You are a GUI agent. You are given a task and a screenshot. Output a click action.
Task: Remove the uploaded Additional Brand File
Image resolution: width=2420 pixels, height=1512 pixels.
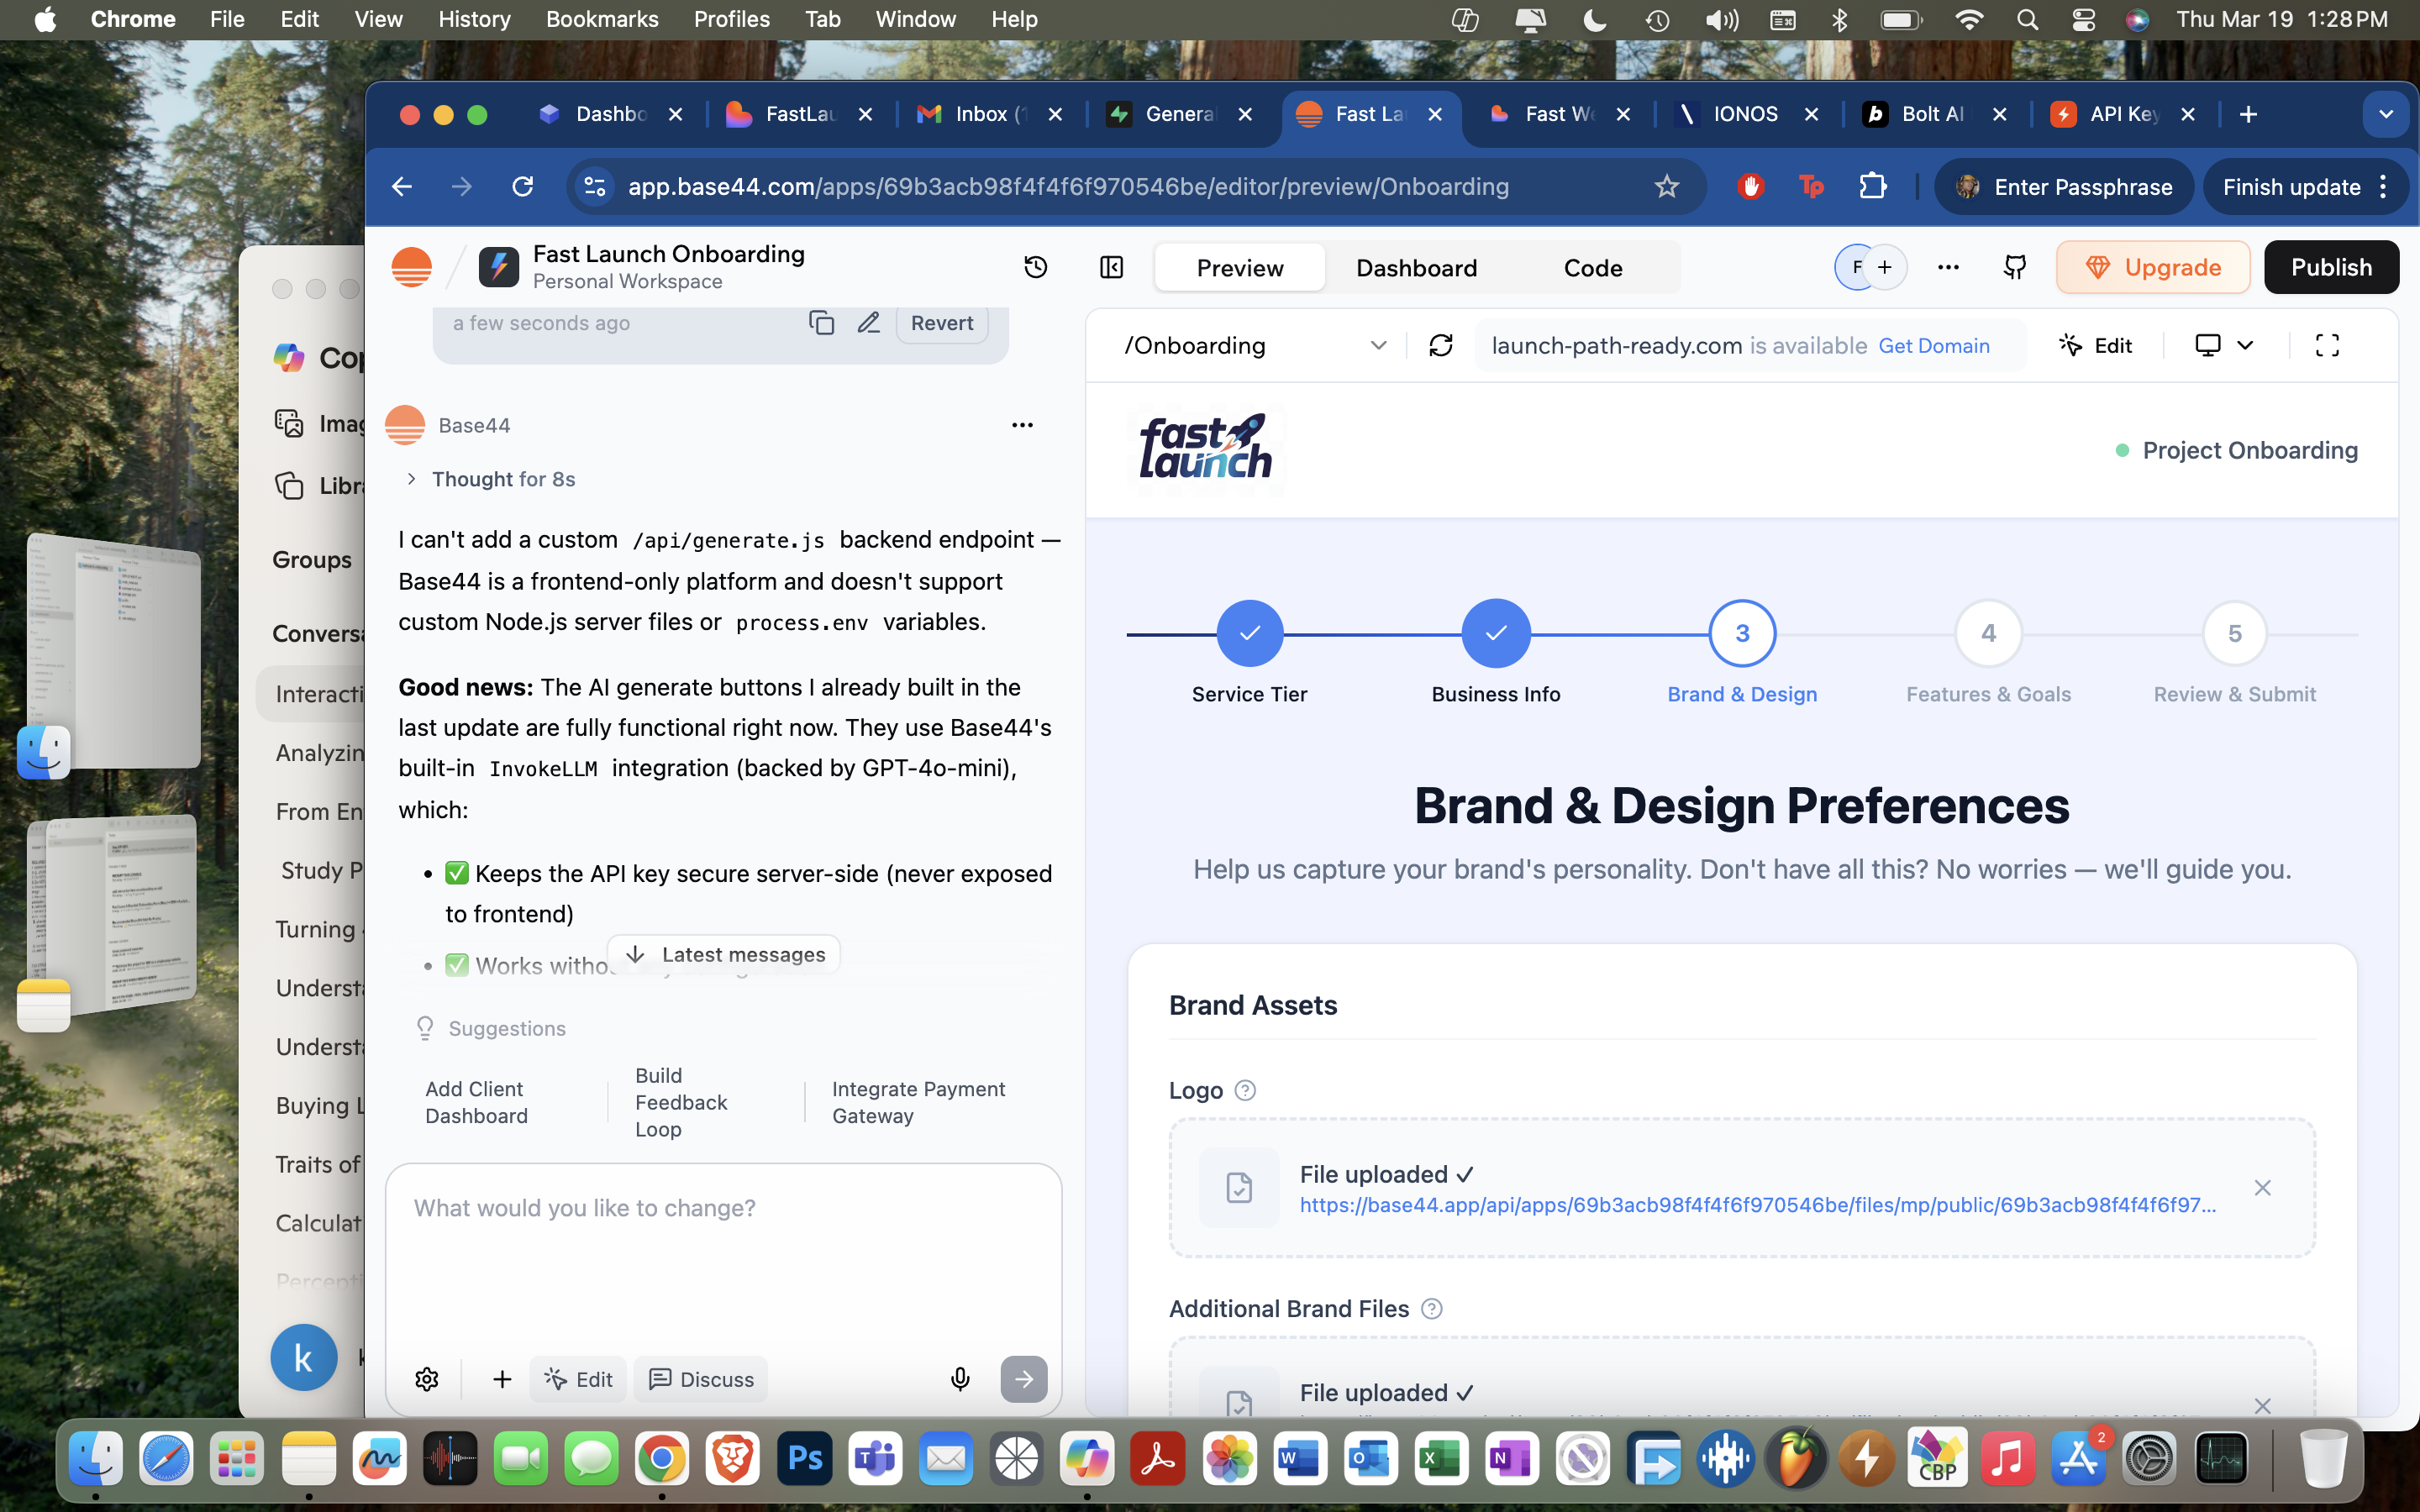tap(2262, 1405)
